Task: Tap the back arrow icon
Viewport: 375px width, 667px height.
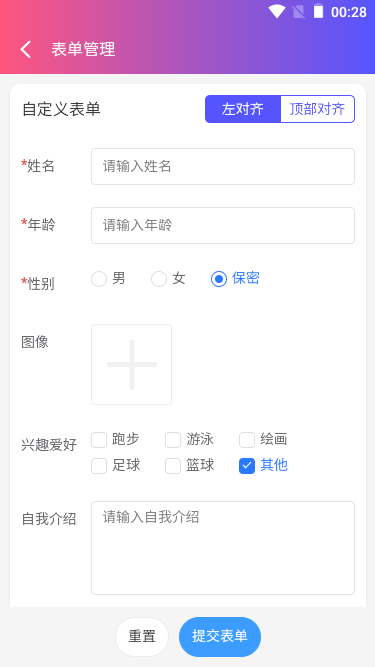Action: pos(26,49)
